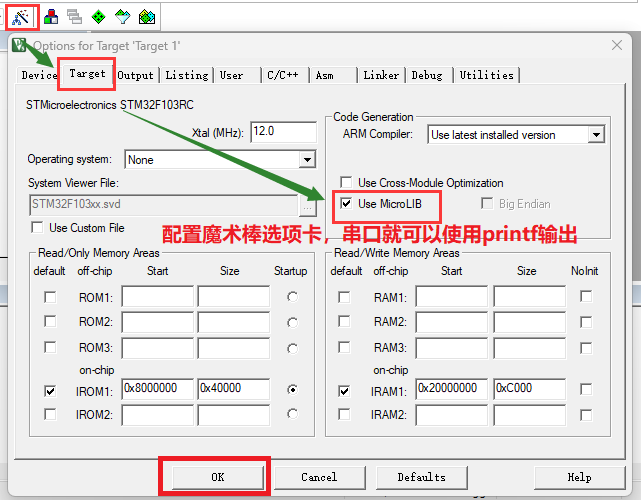
Task: Open the C/C++ tab
Action: coord(283,75)
